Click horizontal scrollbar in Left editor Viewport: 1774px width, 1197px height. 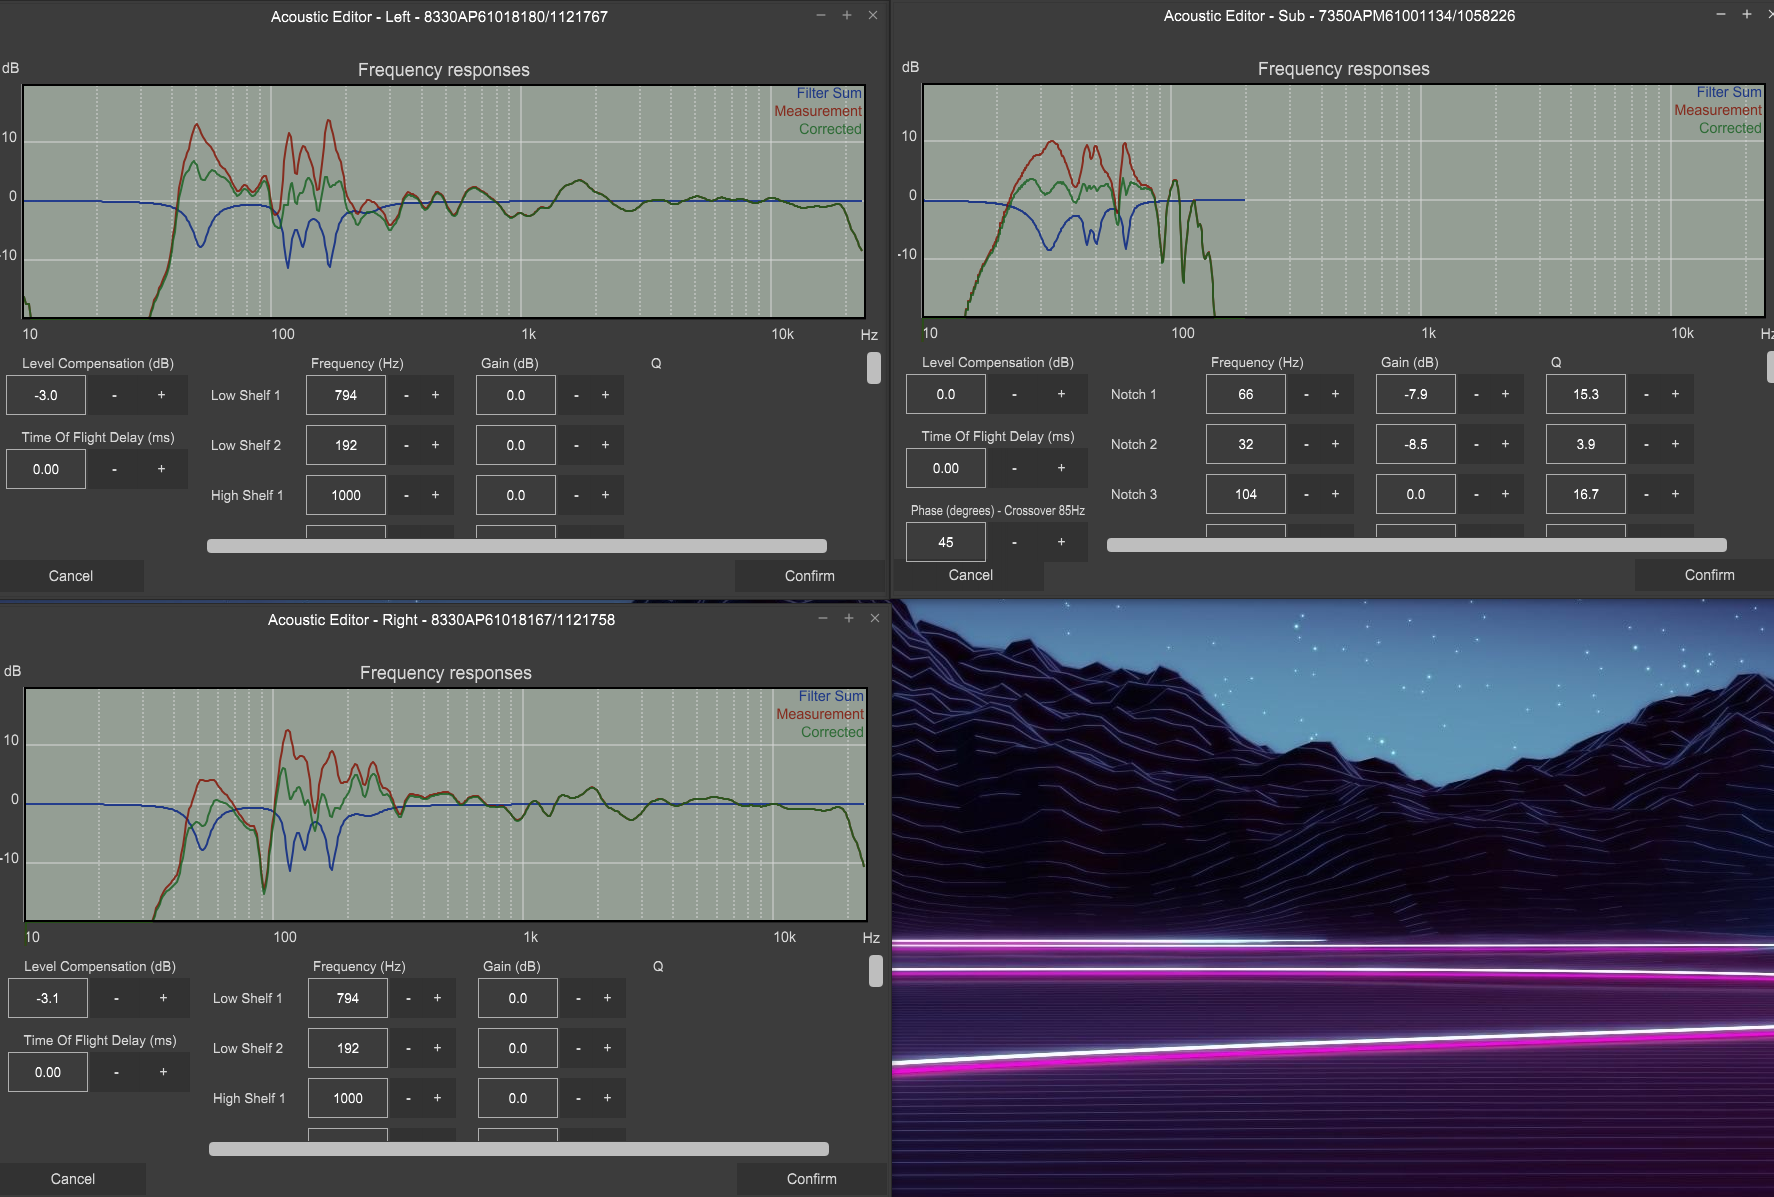tap(517, 546)
